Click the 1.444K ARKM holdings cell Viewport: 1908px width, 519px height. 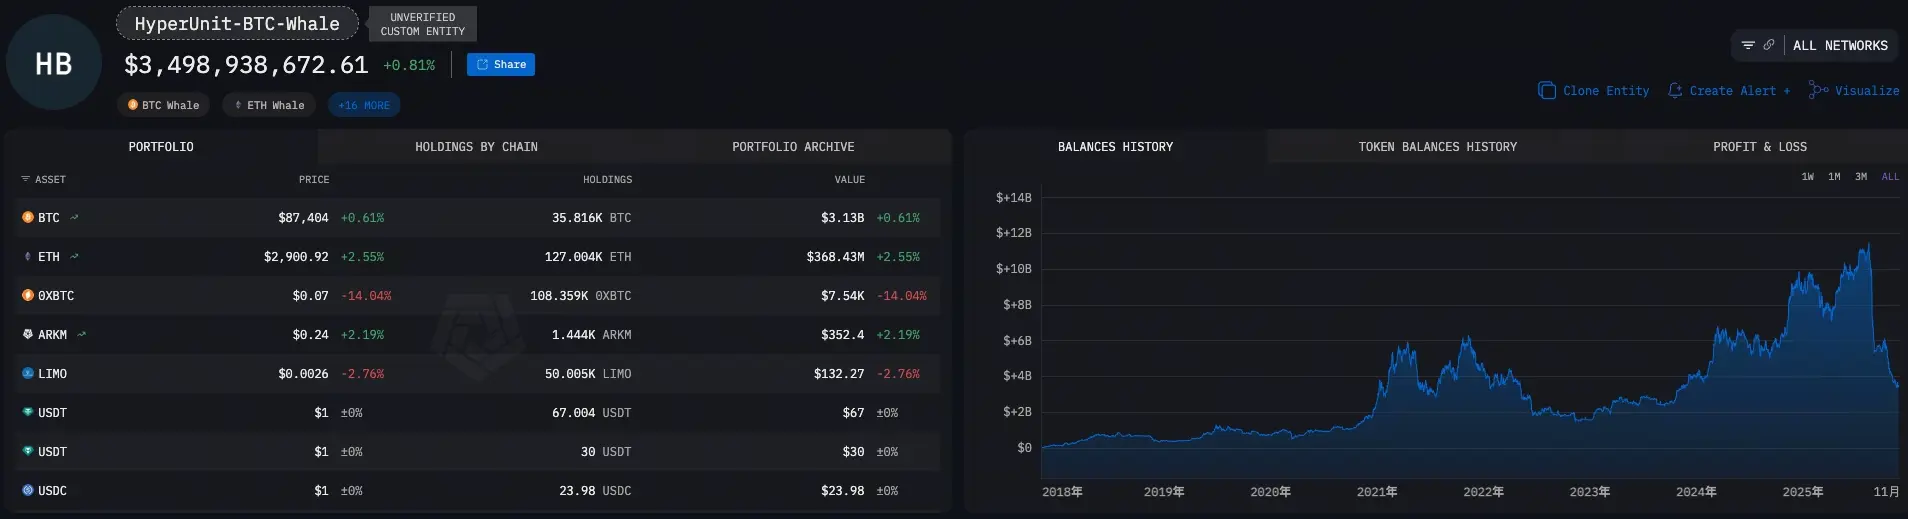click(591, 334)
